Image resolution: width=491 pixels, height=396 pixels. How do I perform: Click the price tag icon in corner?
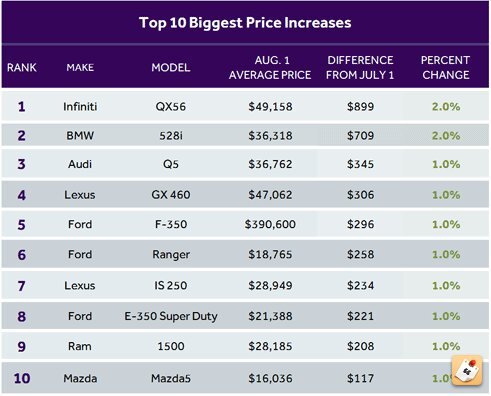tap(467, 370)
